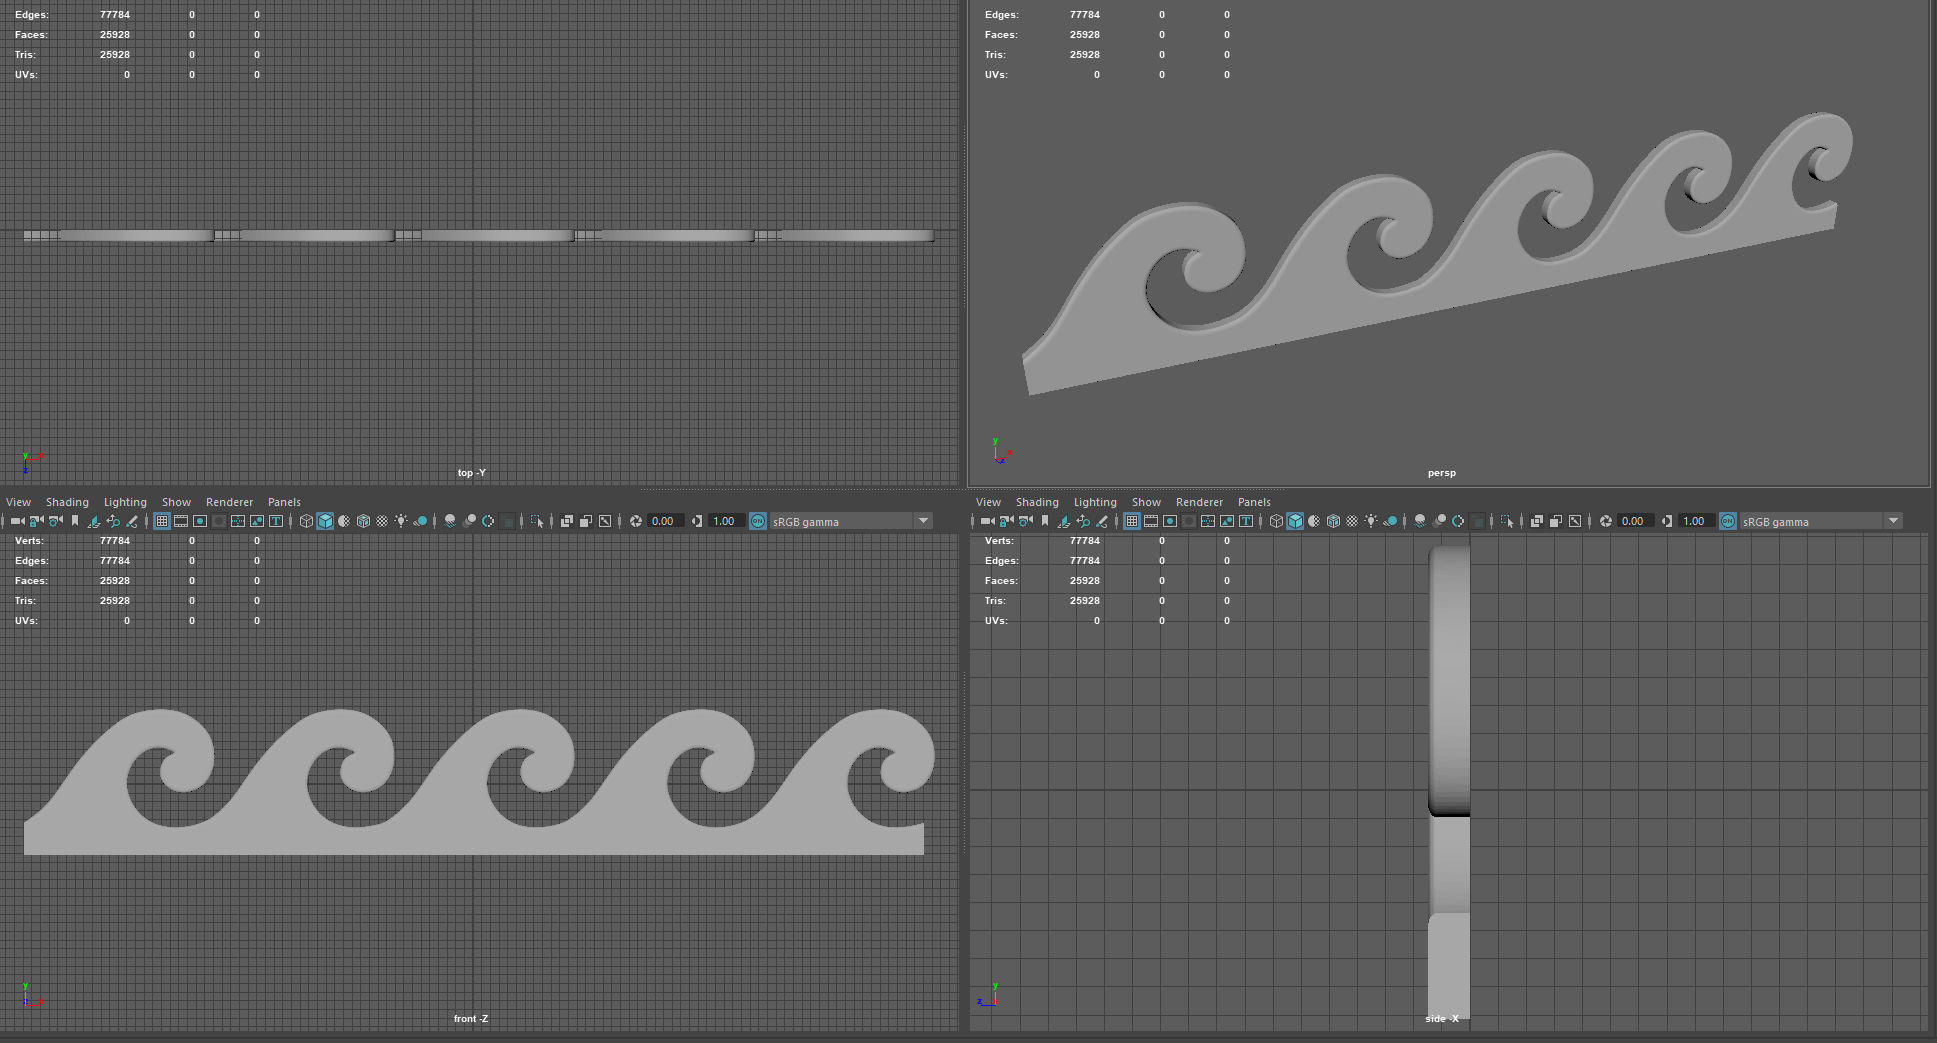Click Grease Pencil icon in side panel toolbar

(1102, 521)
